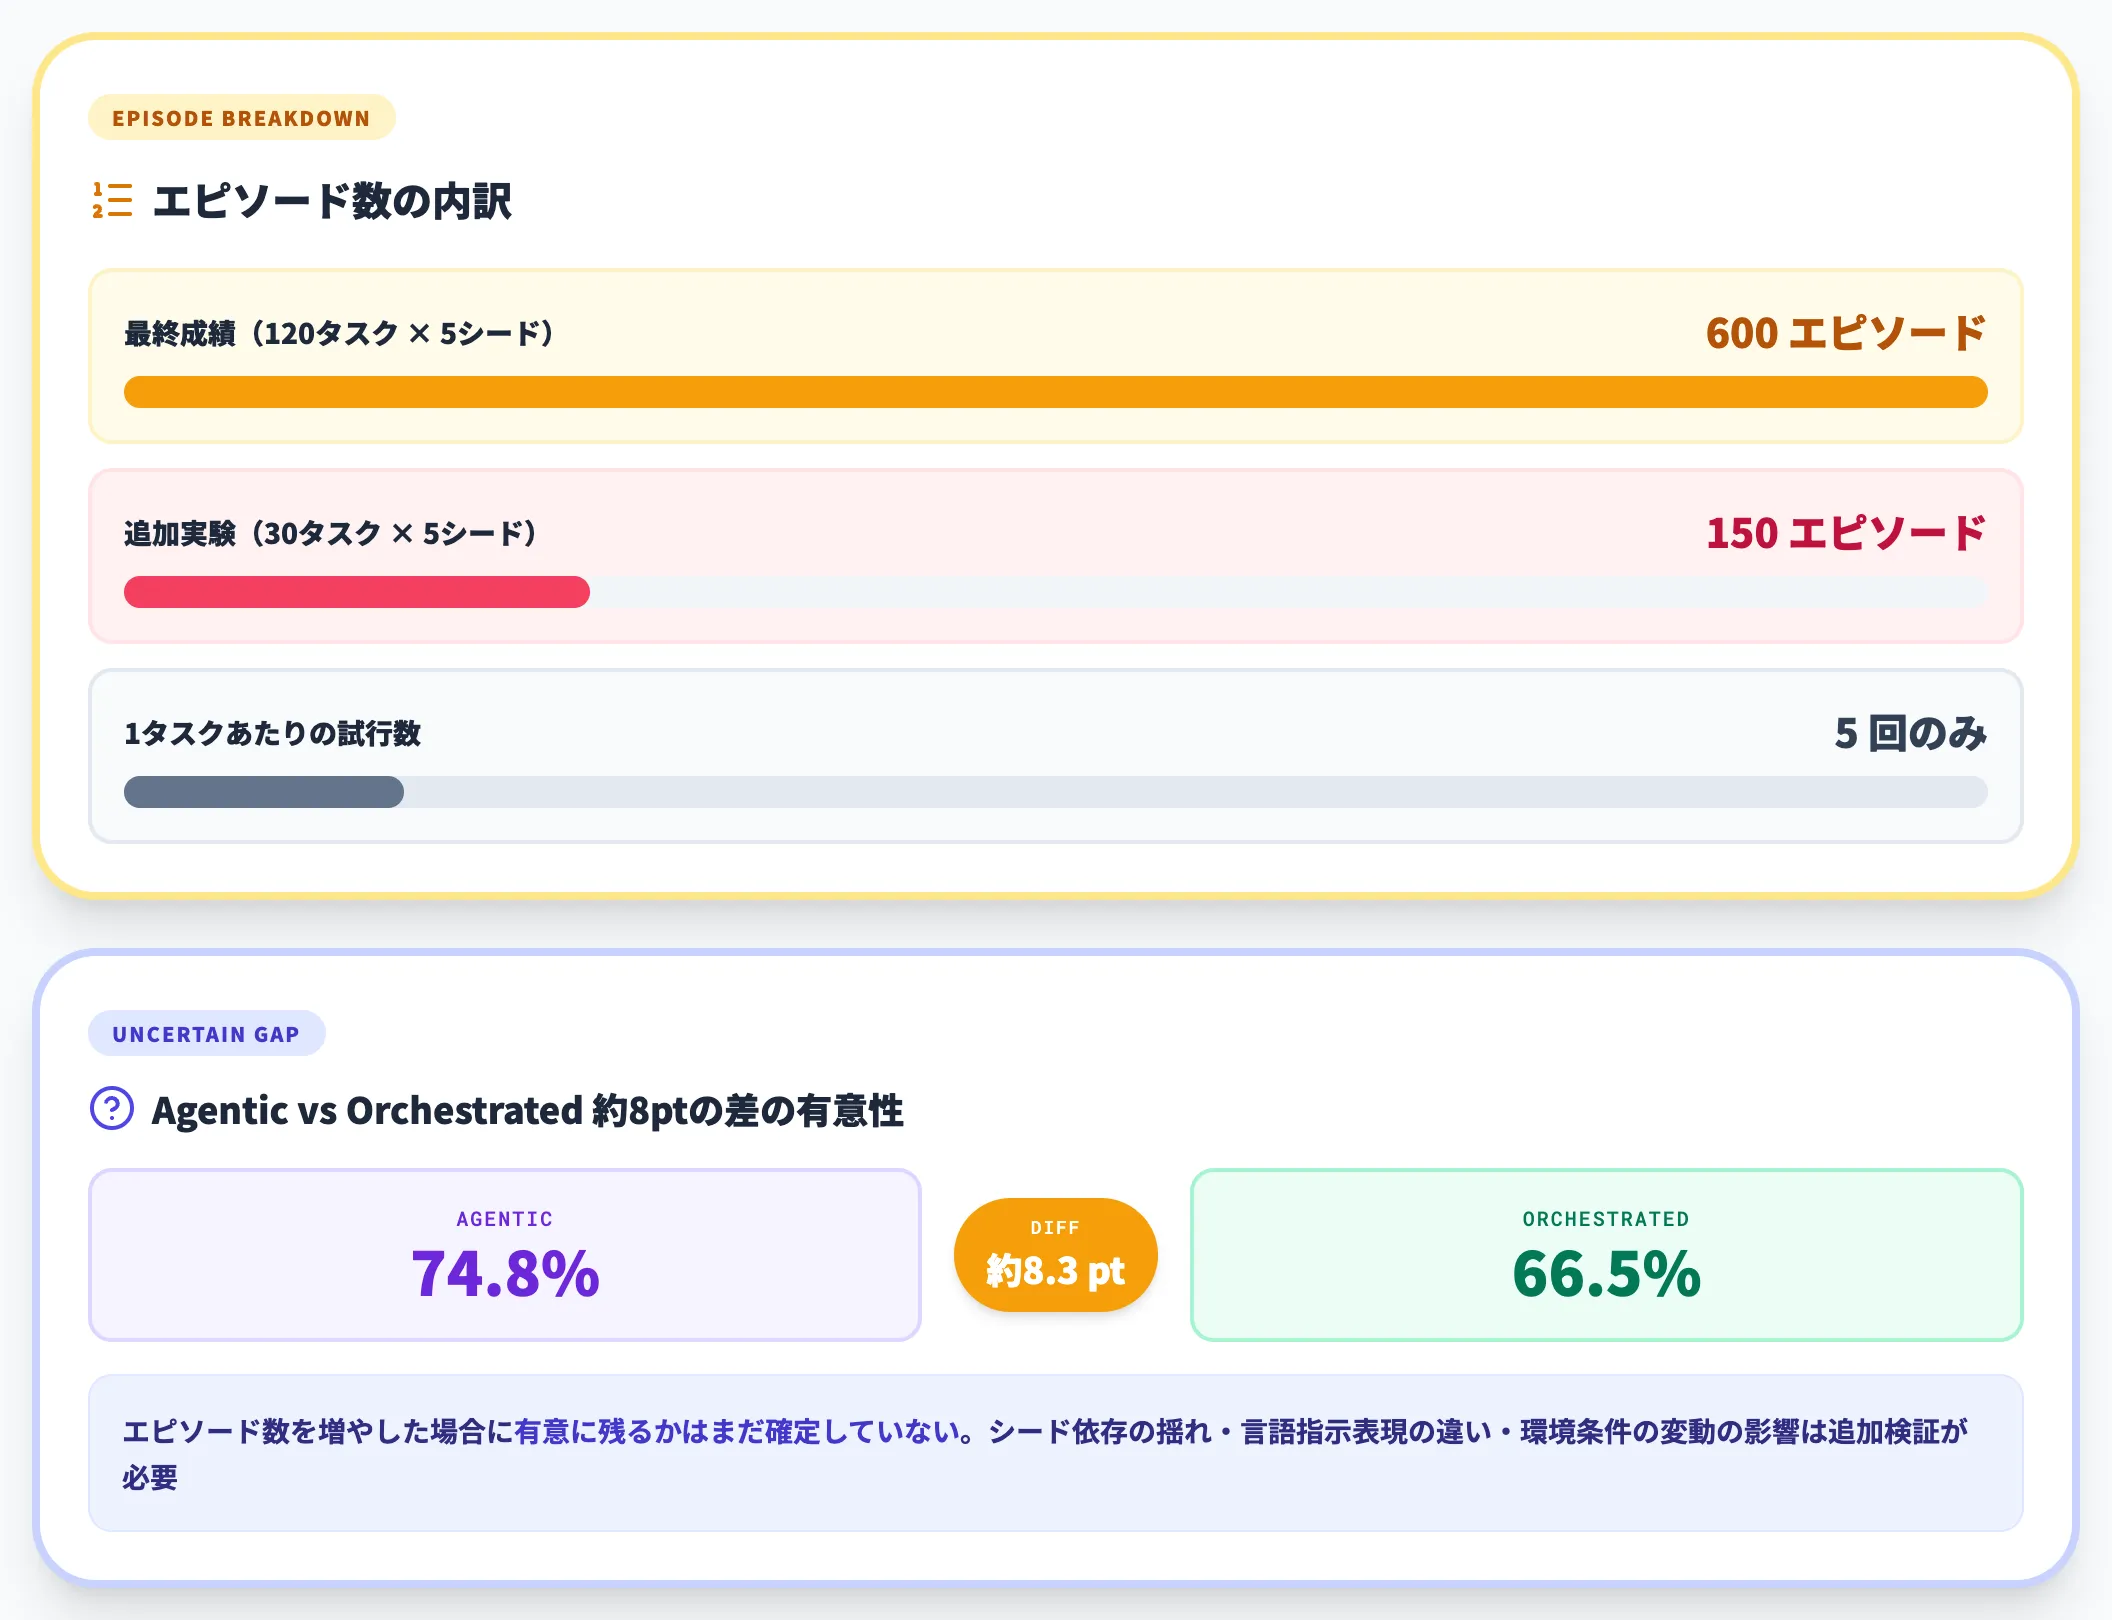Click the orange DIFF 約8.3 pt pill
2112x1620 pixels.
click(1055, 1255)
